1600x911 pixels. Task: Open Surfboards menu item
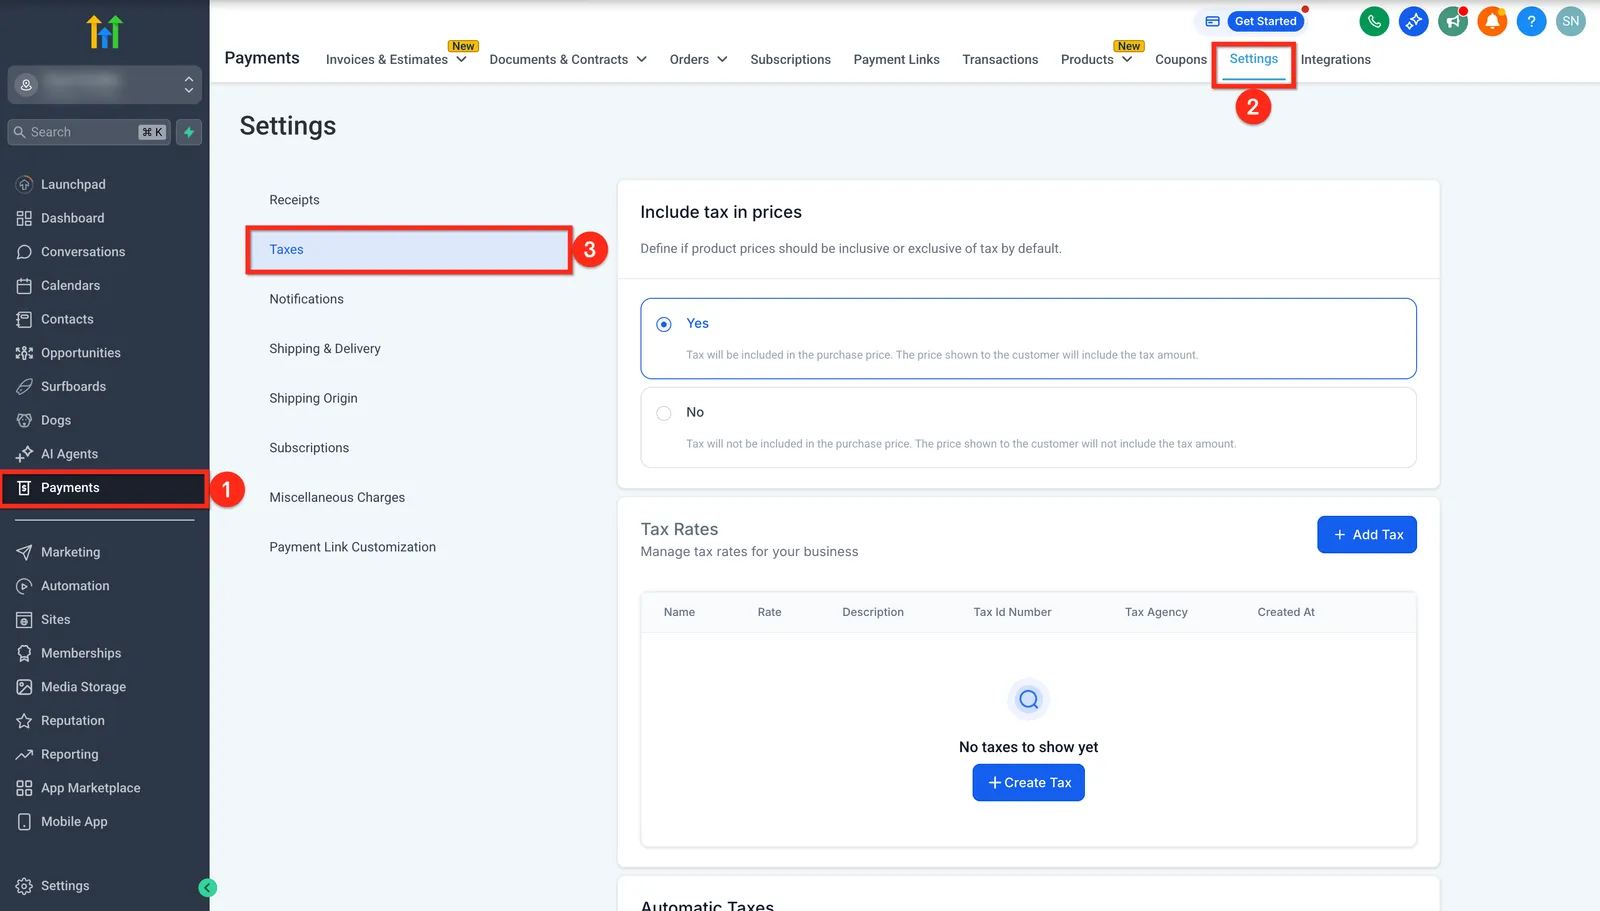pyautogui.click(x=73, y=386)
